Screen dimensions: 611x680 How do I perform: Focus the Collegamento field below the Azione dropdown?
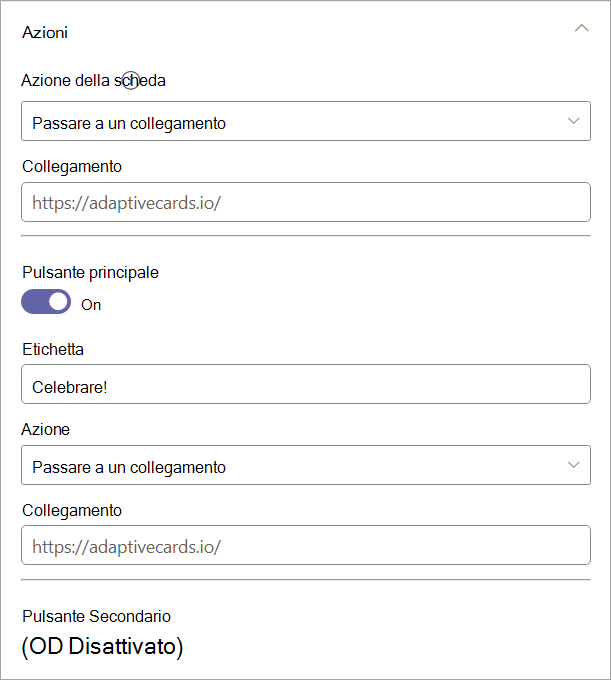pos(305,546)
